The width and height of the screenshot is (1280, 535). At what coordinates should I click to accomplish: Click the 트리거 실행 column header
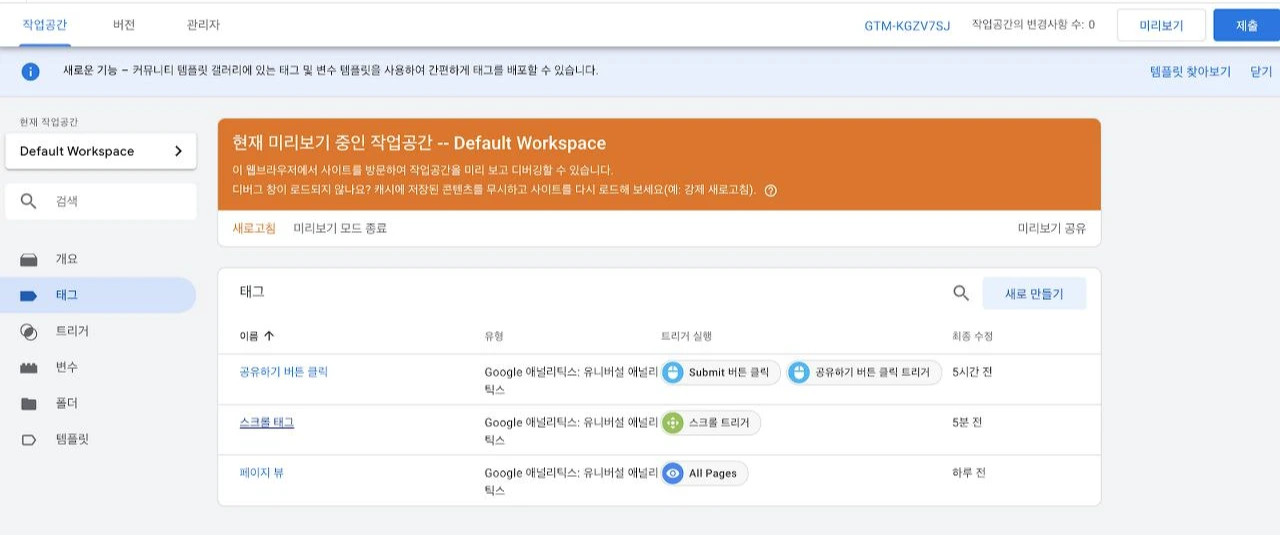pos(686,336)
